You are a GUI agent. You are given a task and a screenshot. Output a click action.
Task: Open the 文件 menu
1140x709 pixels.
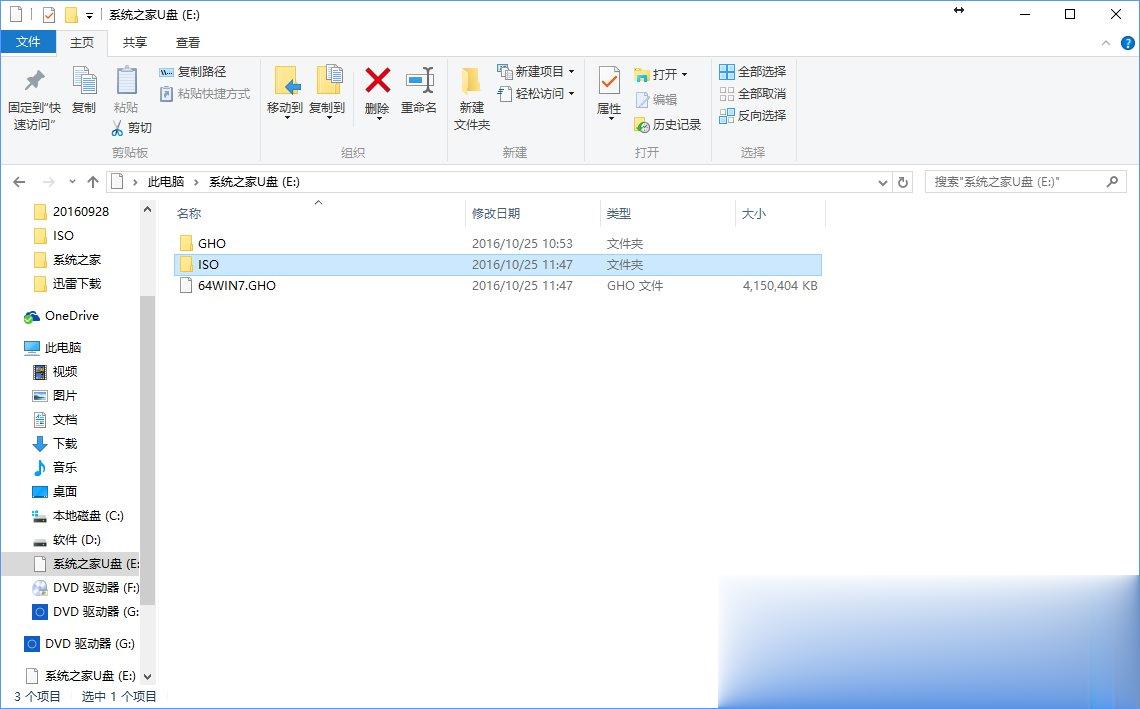(x=29, y=42)
